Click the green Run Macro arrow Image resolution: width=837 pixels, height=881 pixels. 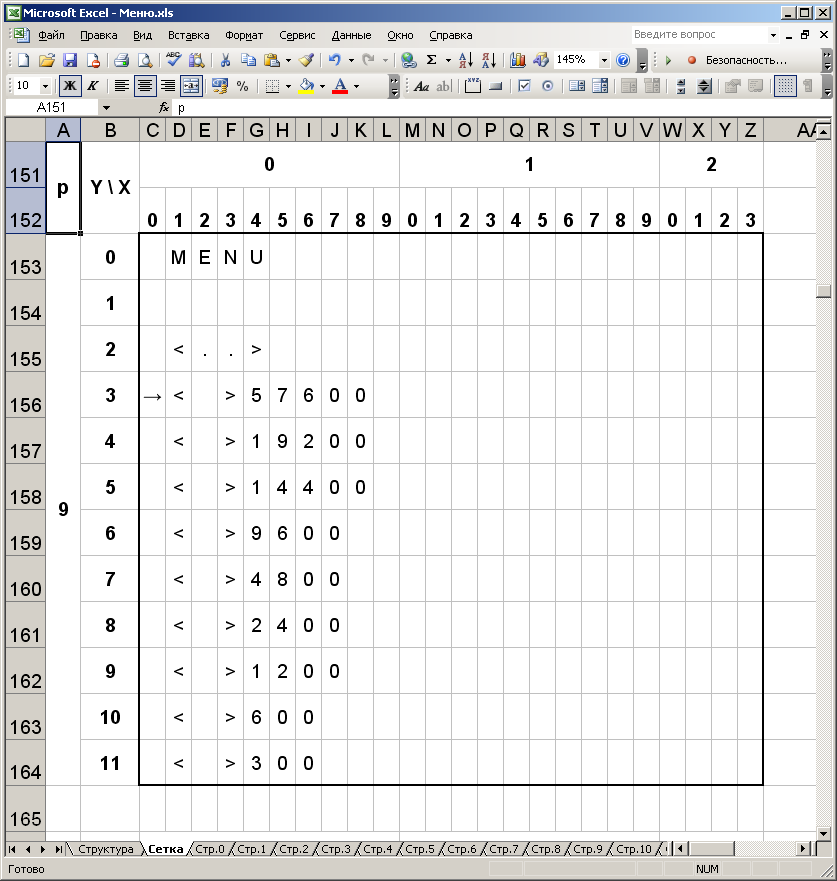tap(668, 60)
